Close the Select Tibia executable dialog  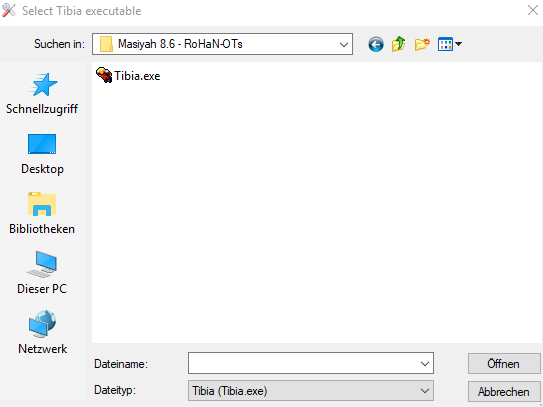click(533, 11)
